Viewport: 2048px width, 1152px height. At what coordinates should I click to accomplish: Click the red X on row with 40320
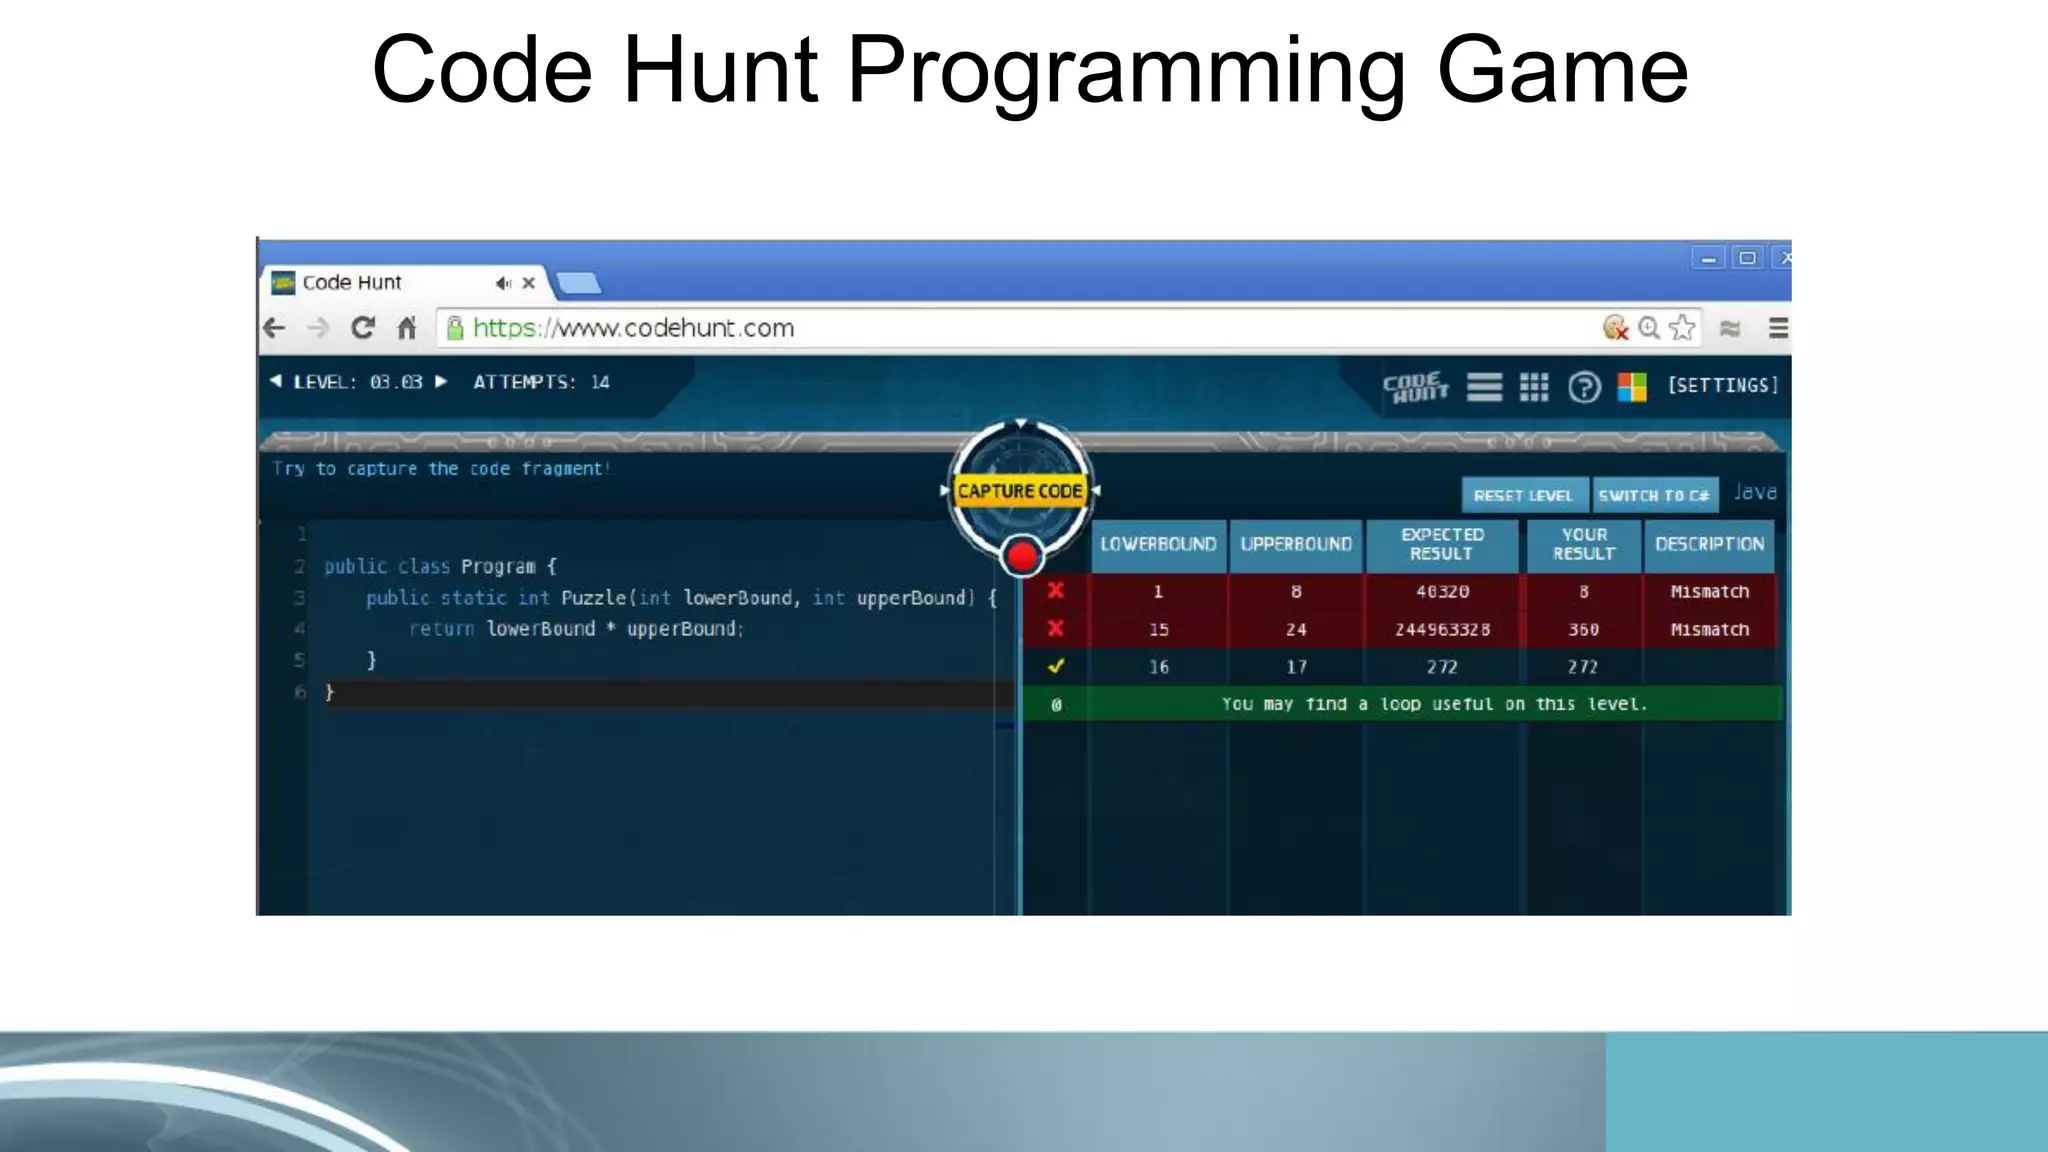(1056, 591)
